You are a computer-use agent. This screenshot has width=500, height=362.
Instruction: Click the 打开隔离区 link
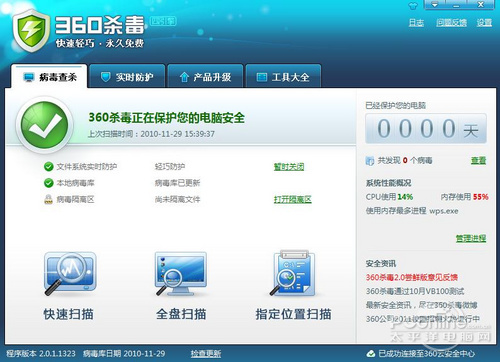[x=293, y=199]
